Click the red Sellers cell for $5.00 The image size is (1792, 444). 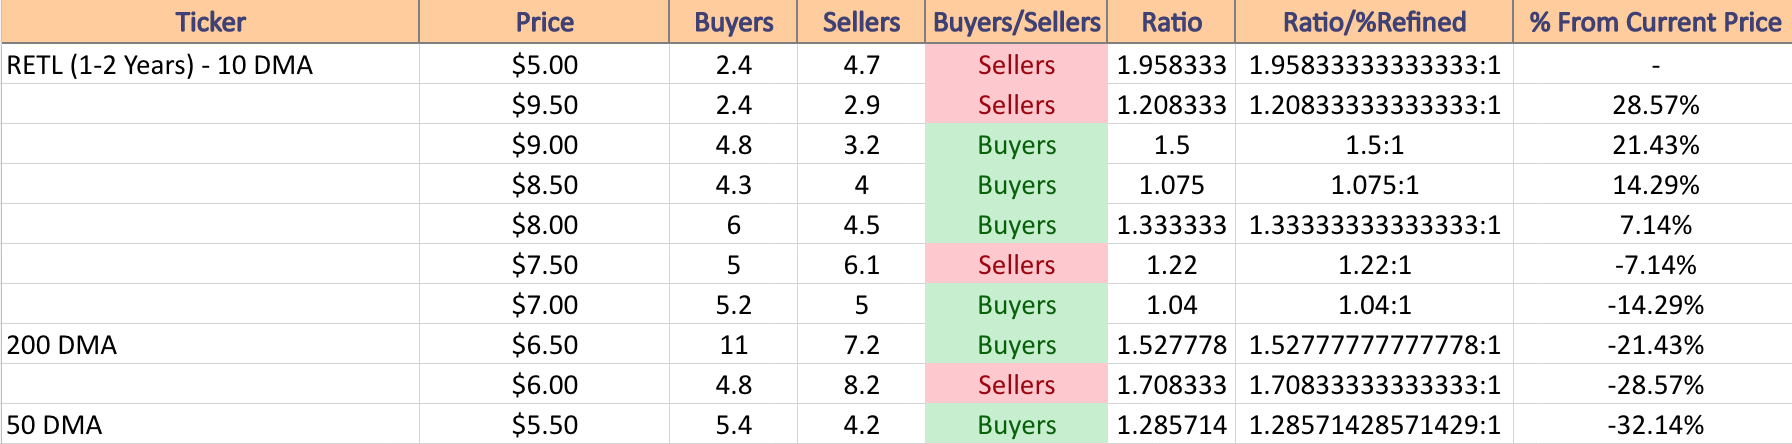pyautogui.click(x=1016, y=65)
